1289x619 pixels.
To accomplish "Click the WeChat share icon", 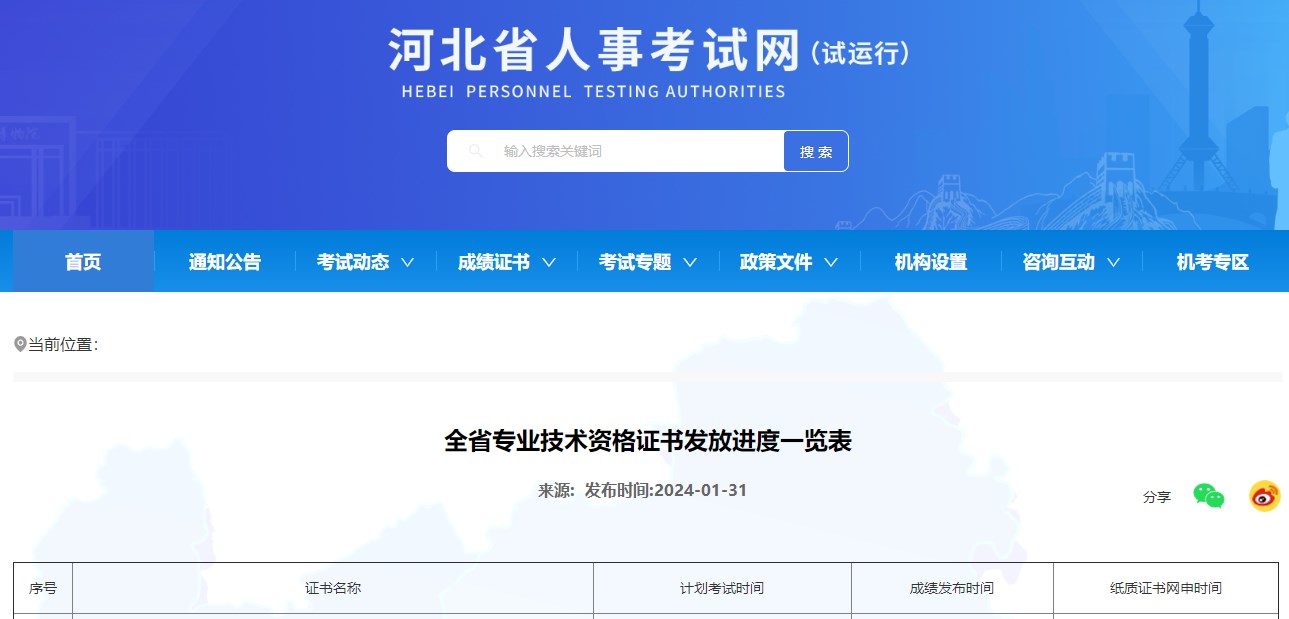I will pyautogui.click(x=1209, y=494).
